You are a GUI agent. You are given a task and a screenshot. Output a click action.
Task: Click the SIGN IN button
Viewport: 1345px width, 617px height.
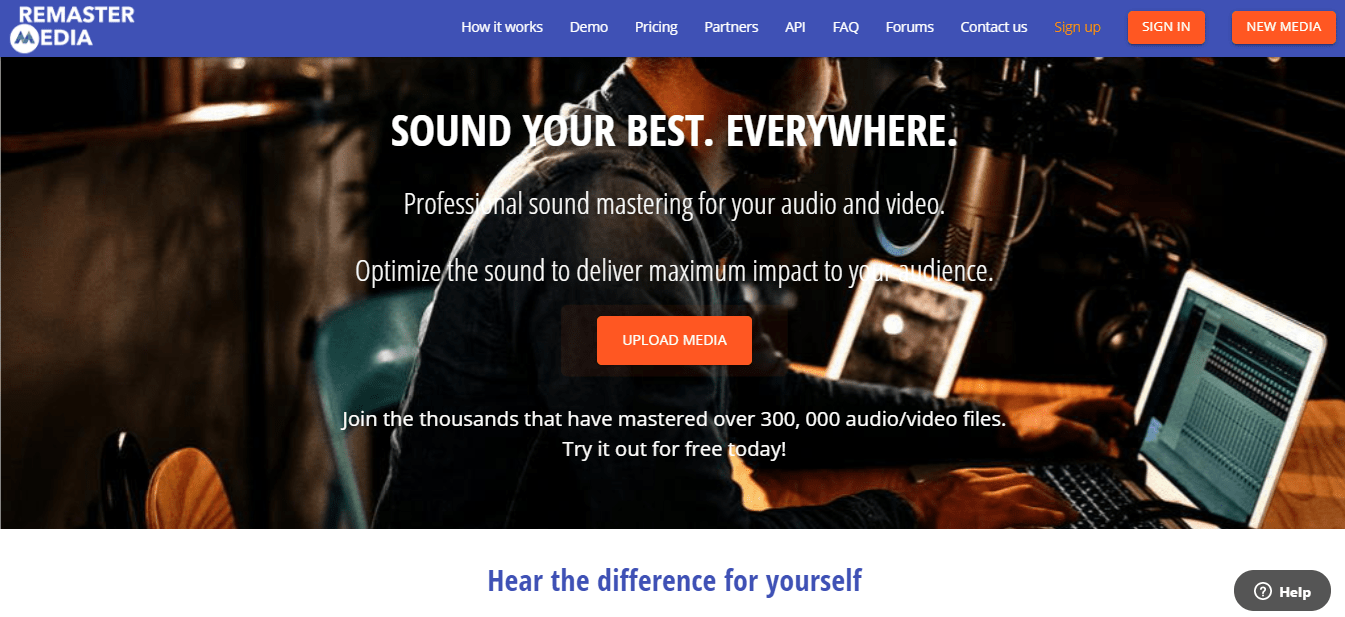click(x=1166, y=27)
